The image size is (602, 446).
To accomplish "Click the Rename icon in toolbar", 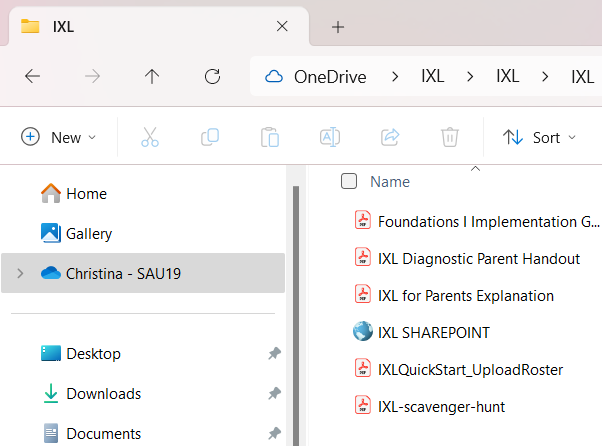I will coord(330,137).
